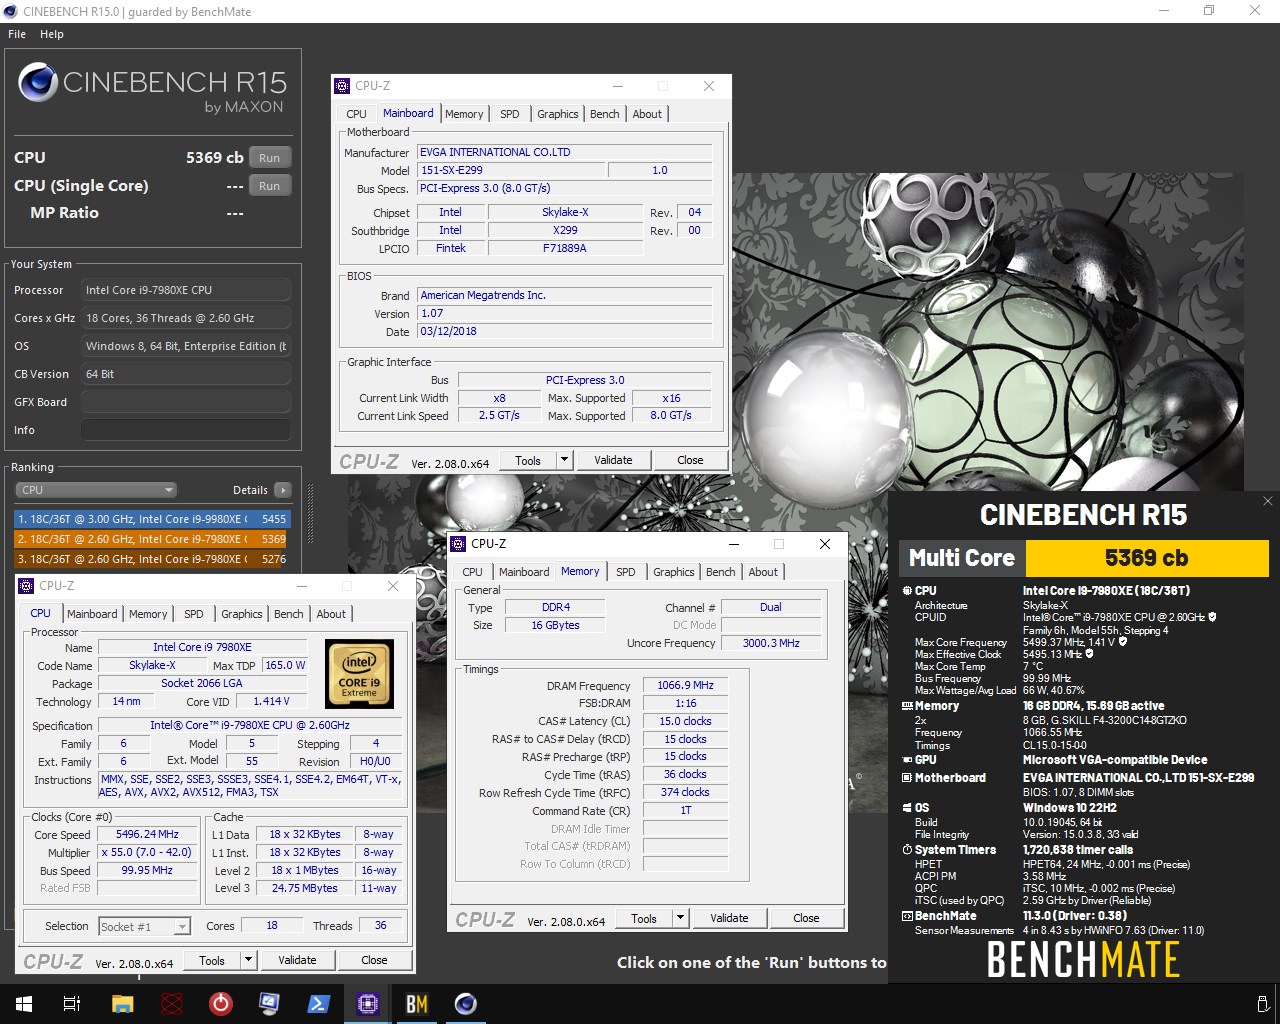
Task: Open PowerShell from taskbar
Action: coord(318,1004)
